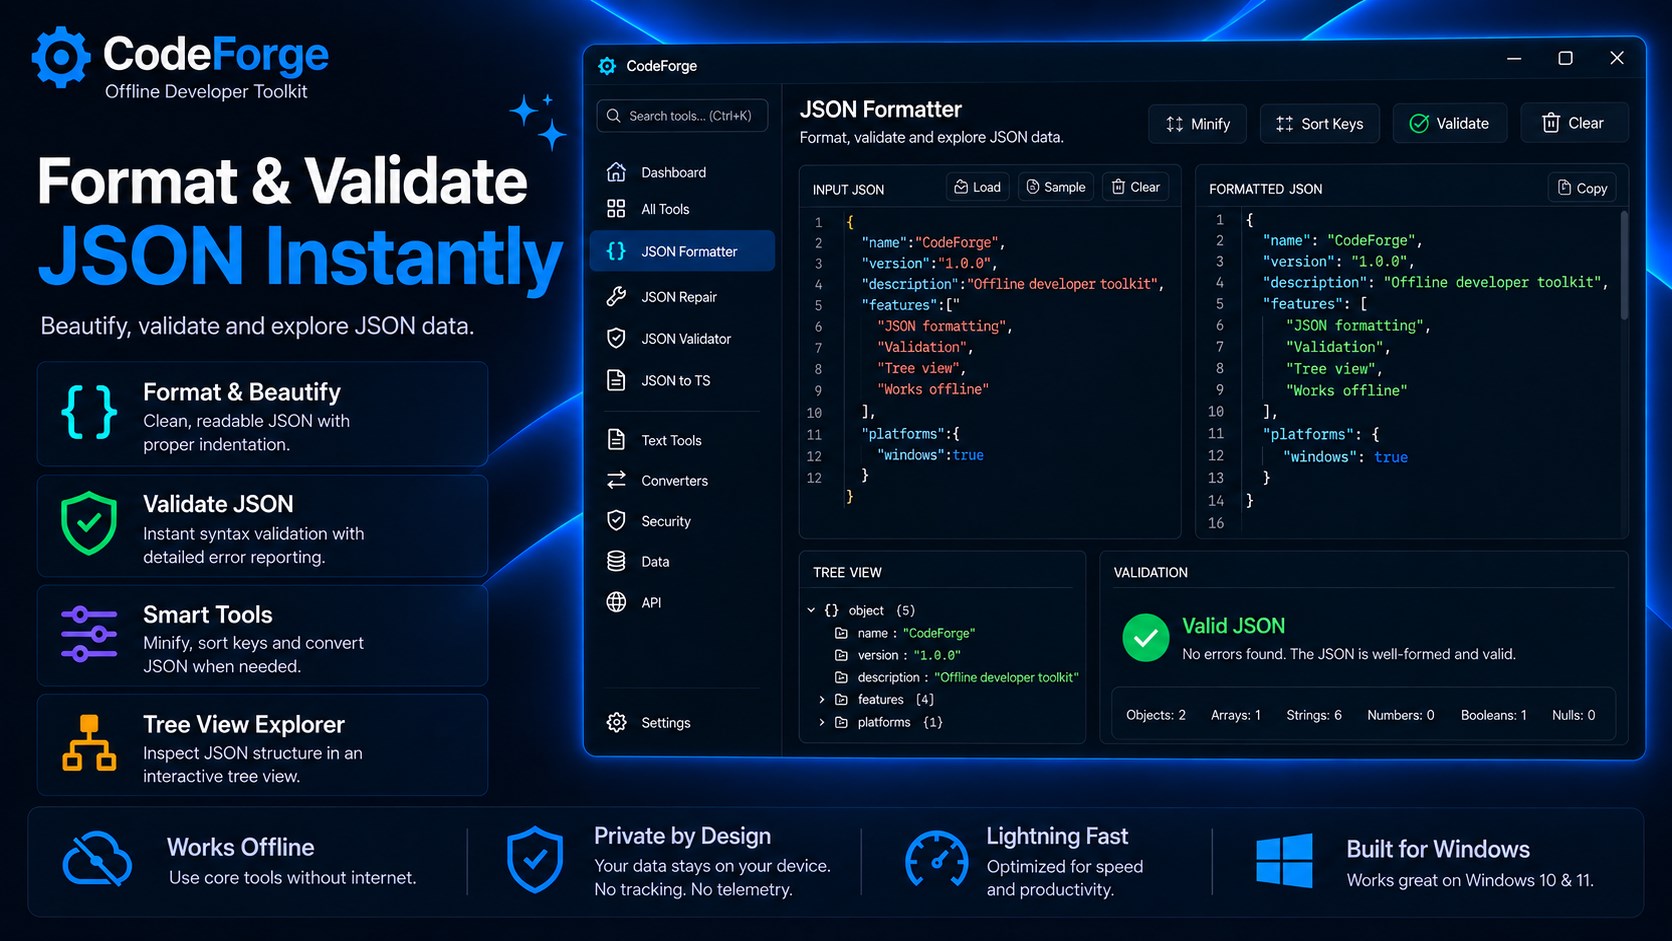
Task: Click the description tree row value
Action: coord(1006,677)
